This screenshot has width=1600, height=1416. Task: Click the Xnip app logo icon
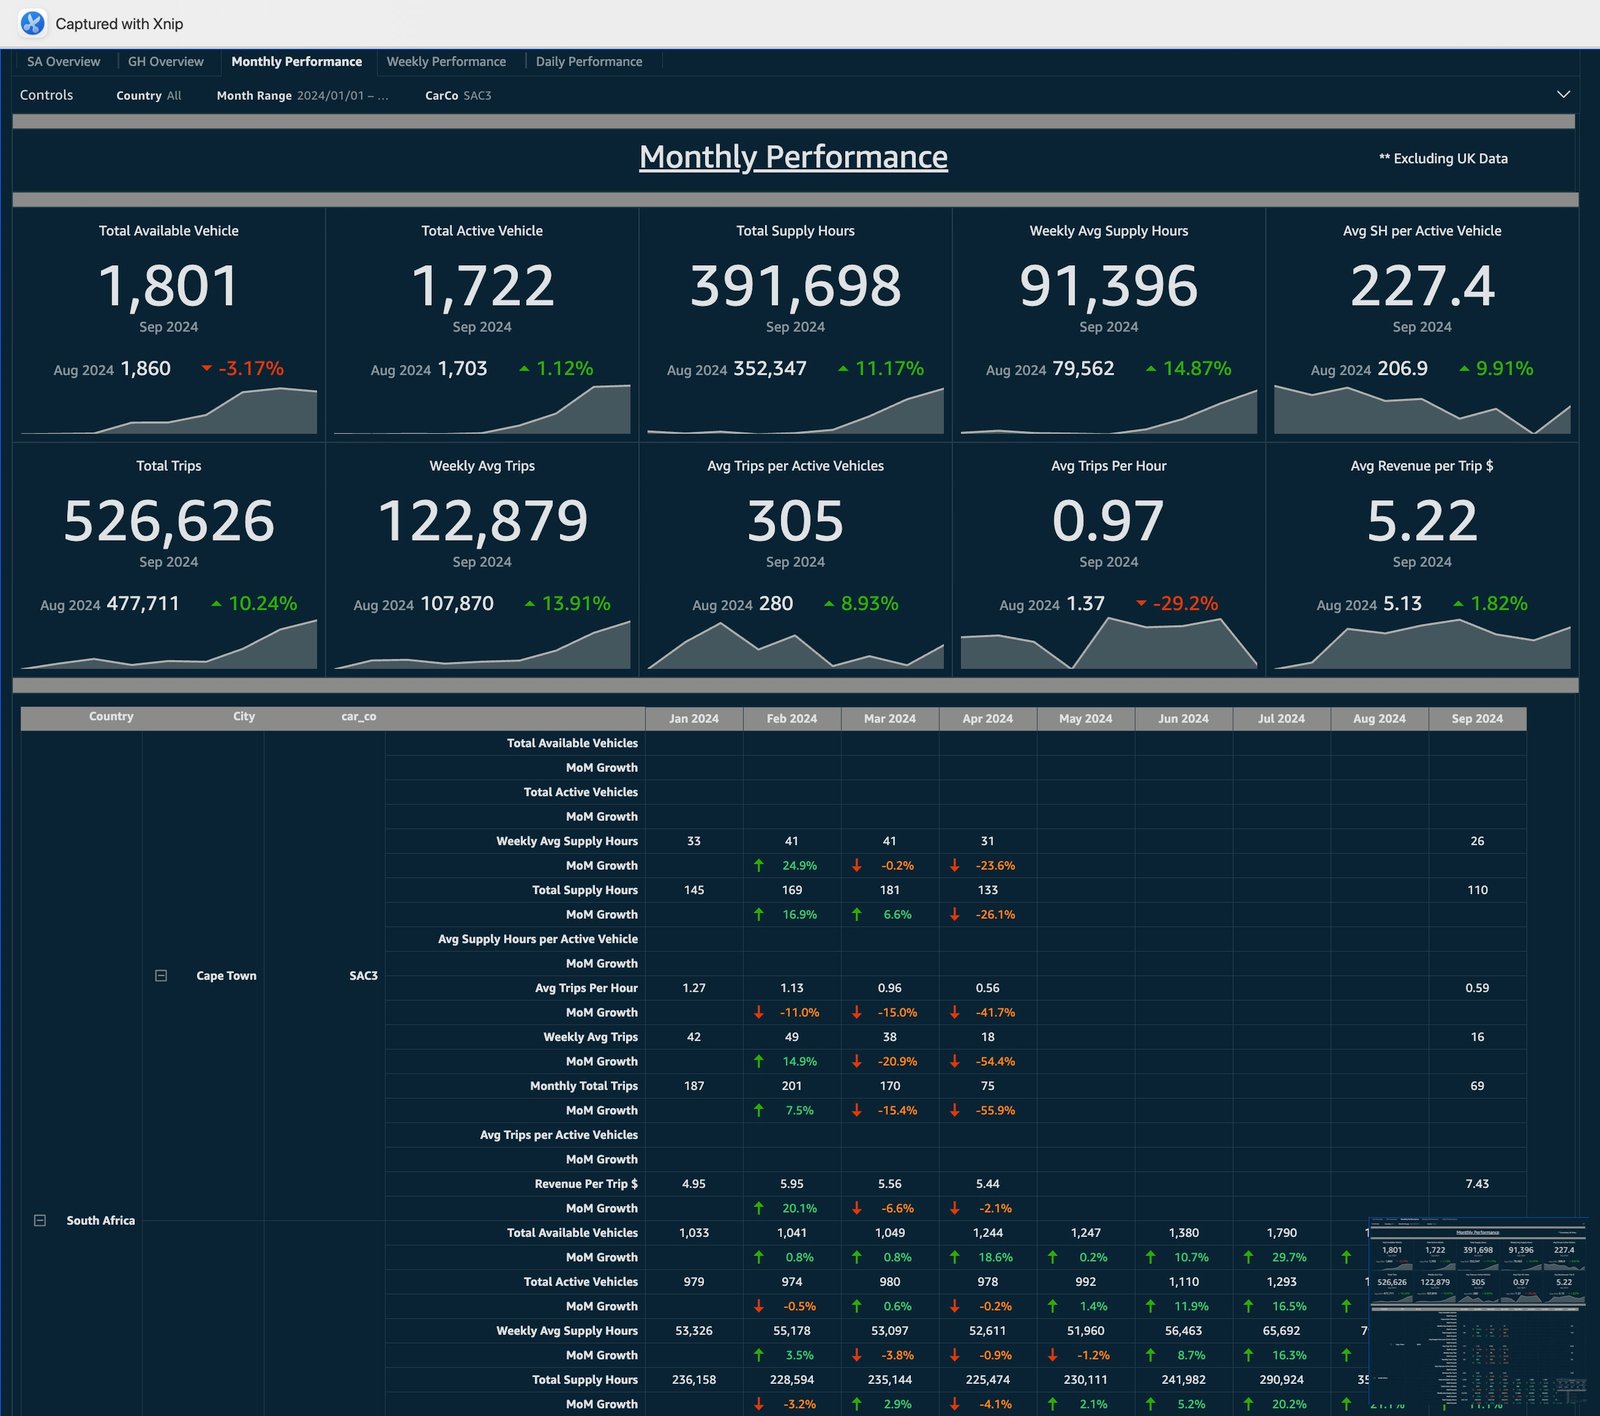tap(32, 23)
